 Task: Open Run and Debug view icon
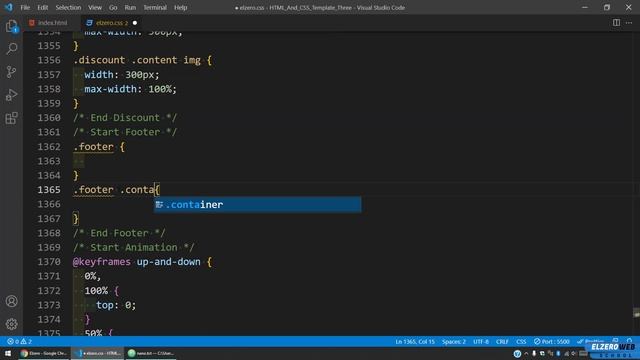point(11,95)
